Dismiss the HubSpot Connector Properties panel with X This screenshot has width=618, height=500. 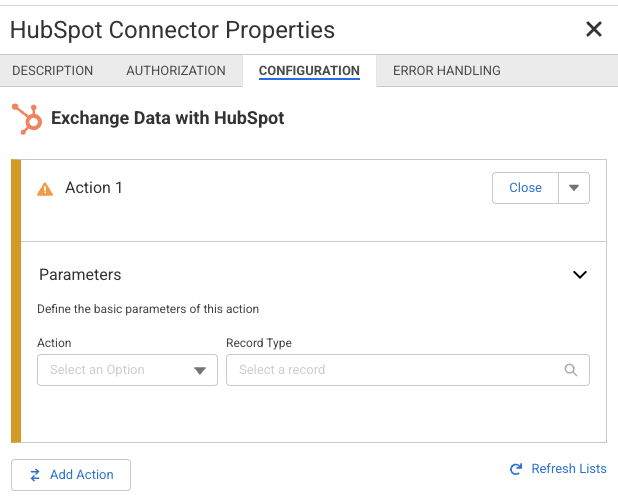point(594,29)
